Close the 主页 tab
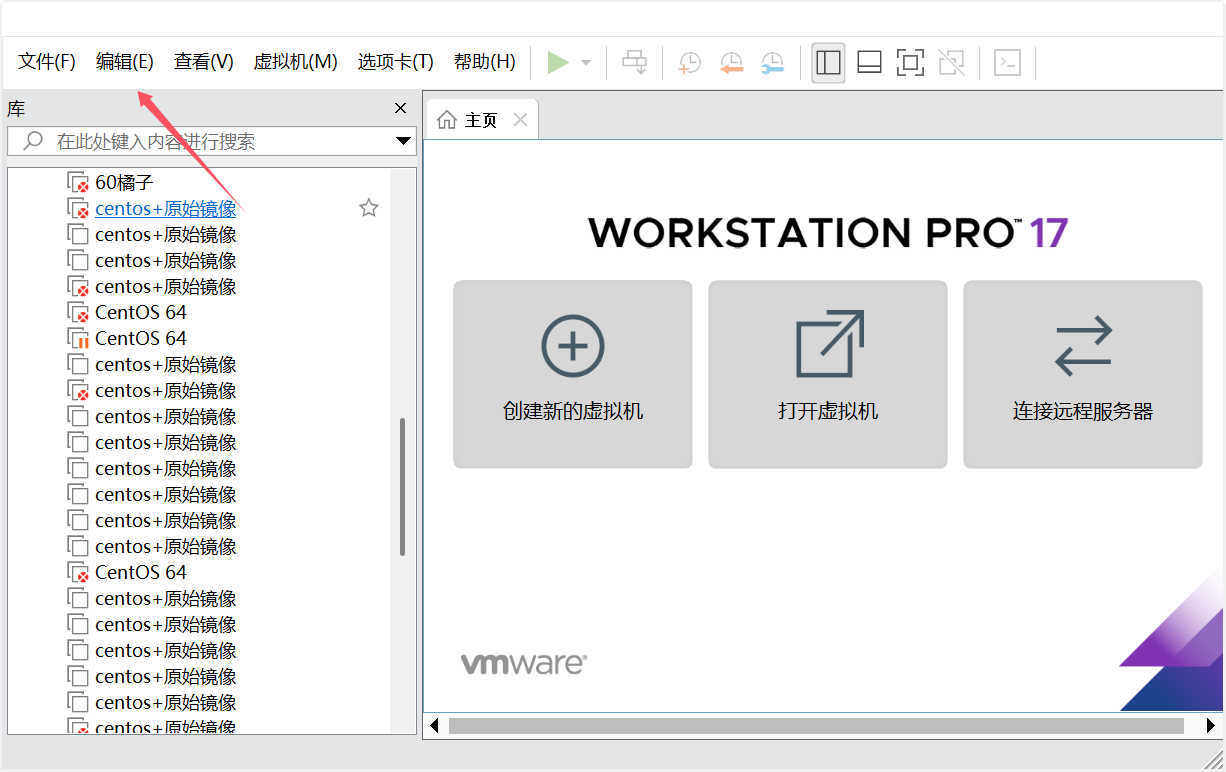This screenshot has width=1226, height=772. [x=520, y=120]
